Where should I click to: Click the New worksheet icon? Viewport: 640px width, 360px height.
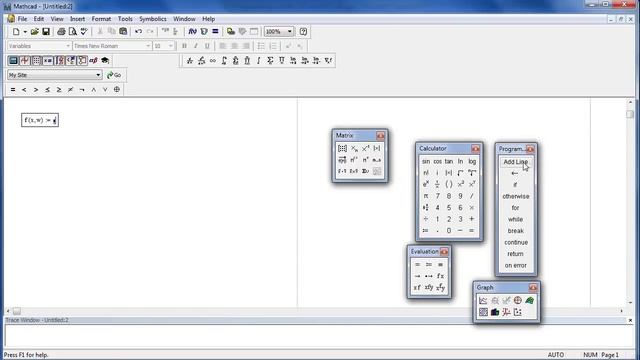[x=16, y=31]
